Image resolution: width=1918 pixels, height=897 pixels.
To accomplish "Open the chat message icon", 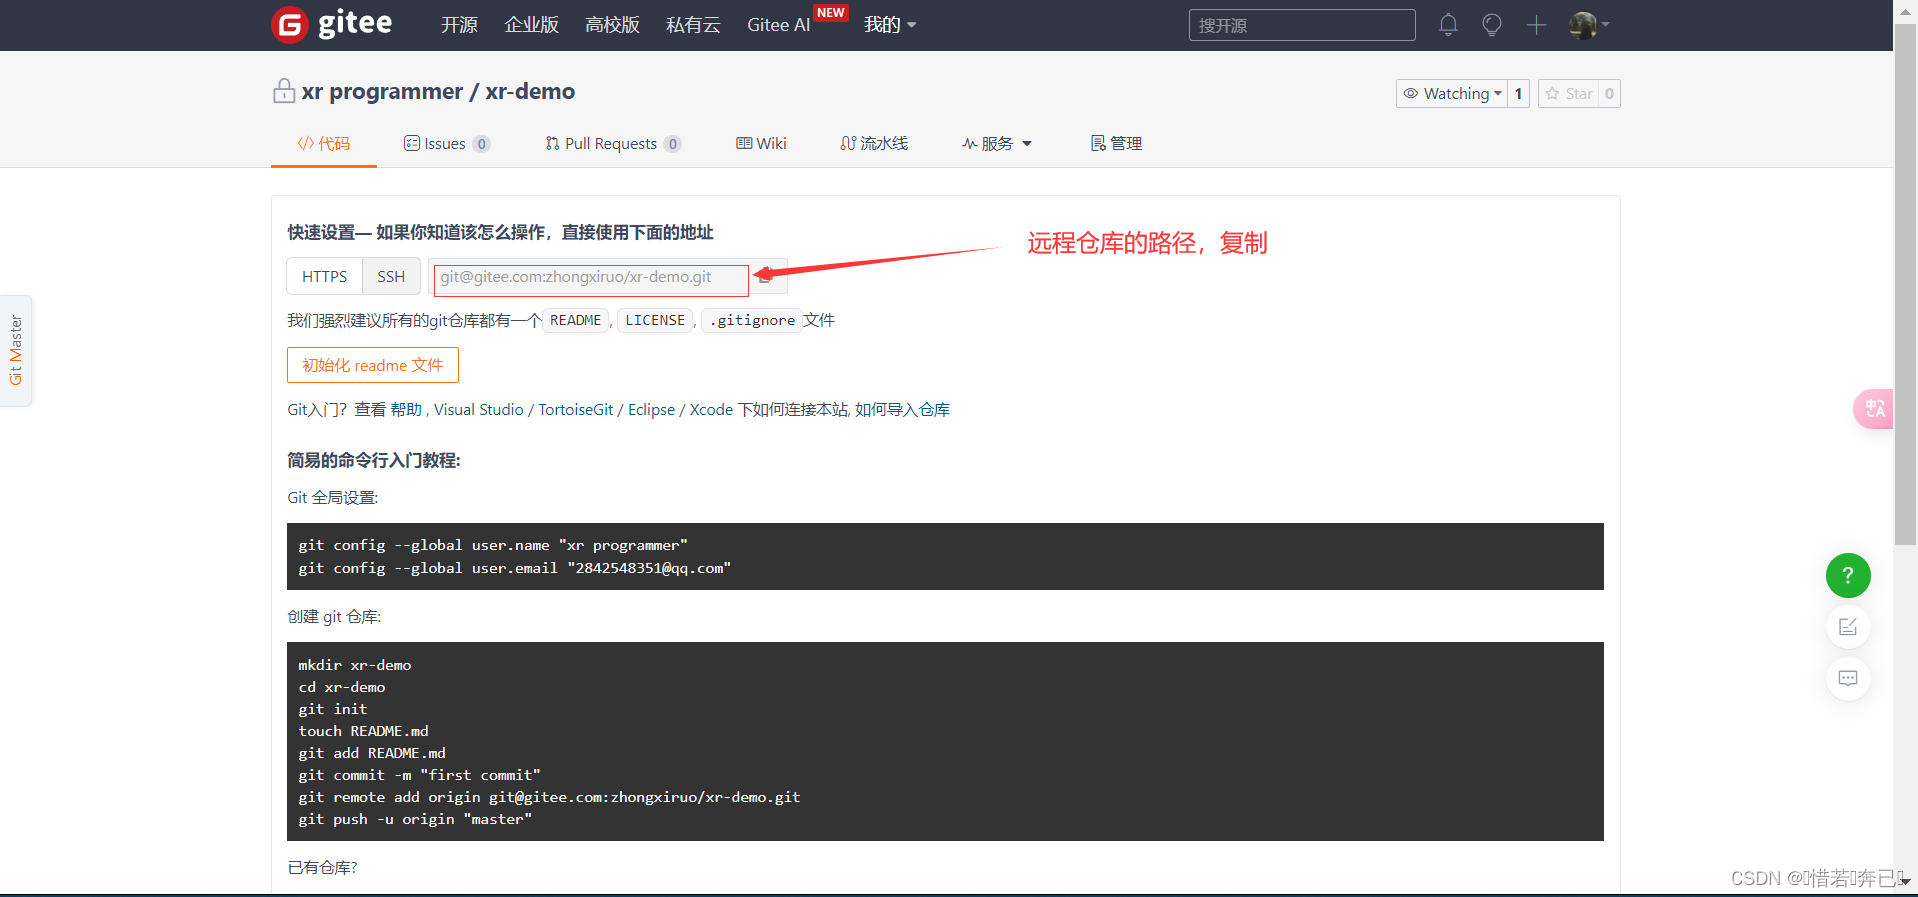I will (x=1848, y=678).
